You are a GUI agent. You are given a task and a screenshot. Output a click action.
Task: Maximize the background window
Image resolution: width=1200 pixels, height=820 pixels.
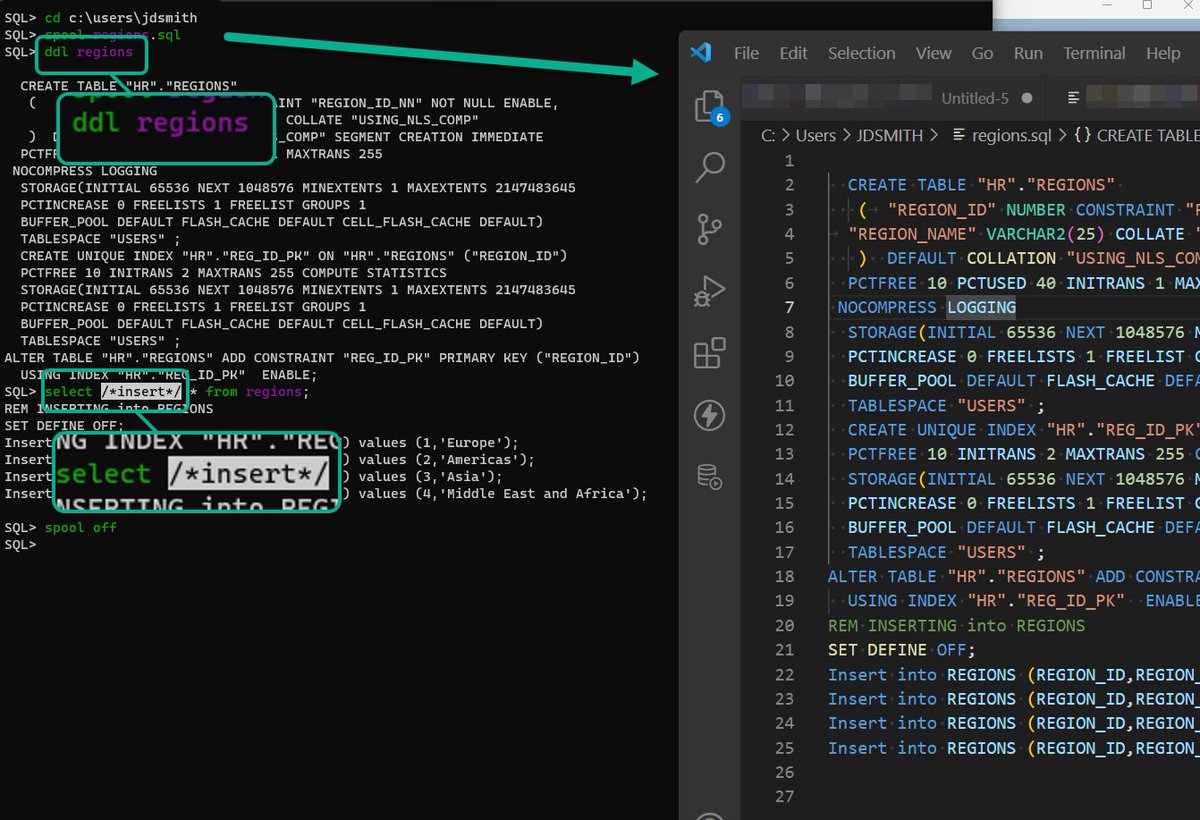[x=1146, y=6]
